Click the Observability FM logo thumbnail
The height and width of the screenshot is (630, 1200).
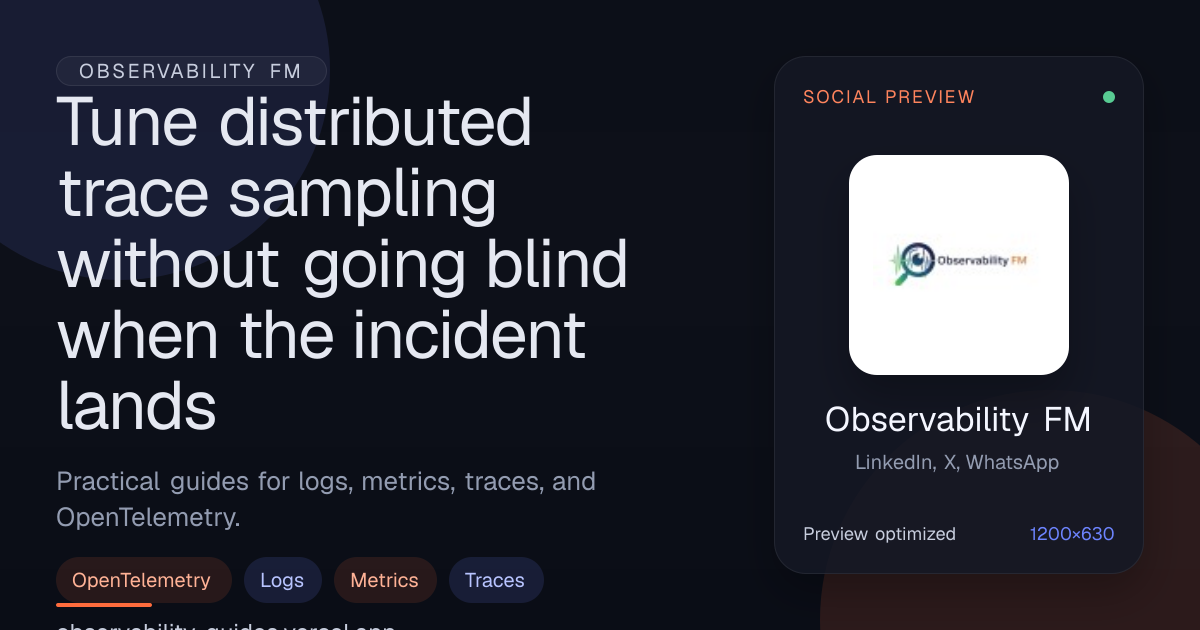point(959,265)
